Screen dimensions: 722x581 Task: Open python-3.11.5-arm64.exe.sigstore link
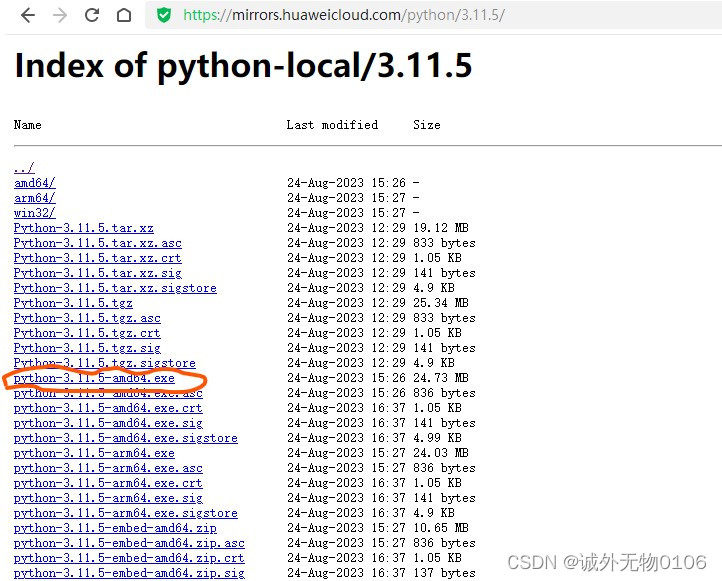[x=126, y=513]
